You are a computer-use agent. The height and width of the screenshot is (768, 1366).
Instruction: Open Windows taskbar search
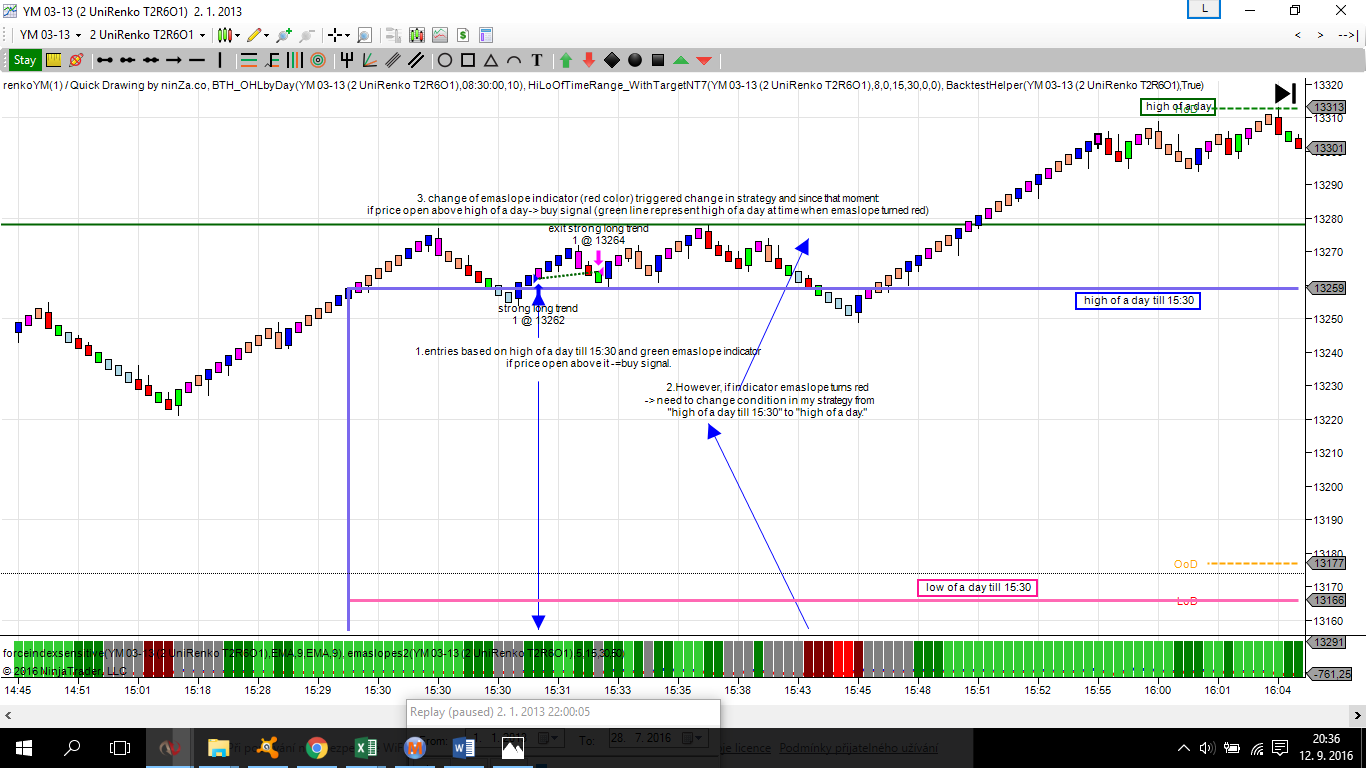(x=72, y=747)
